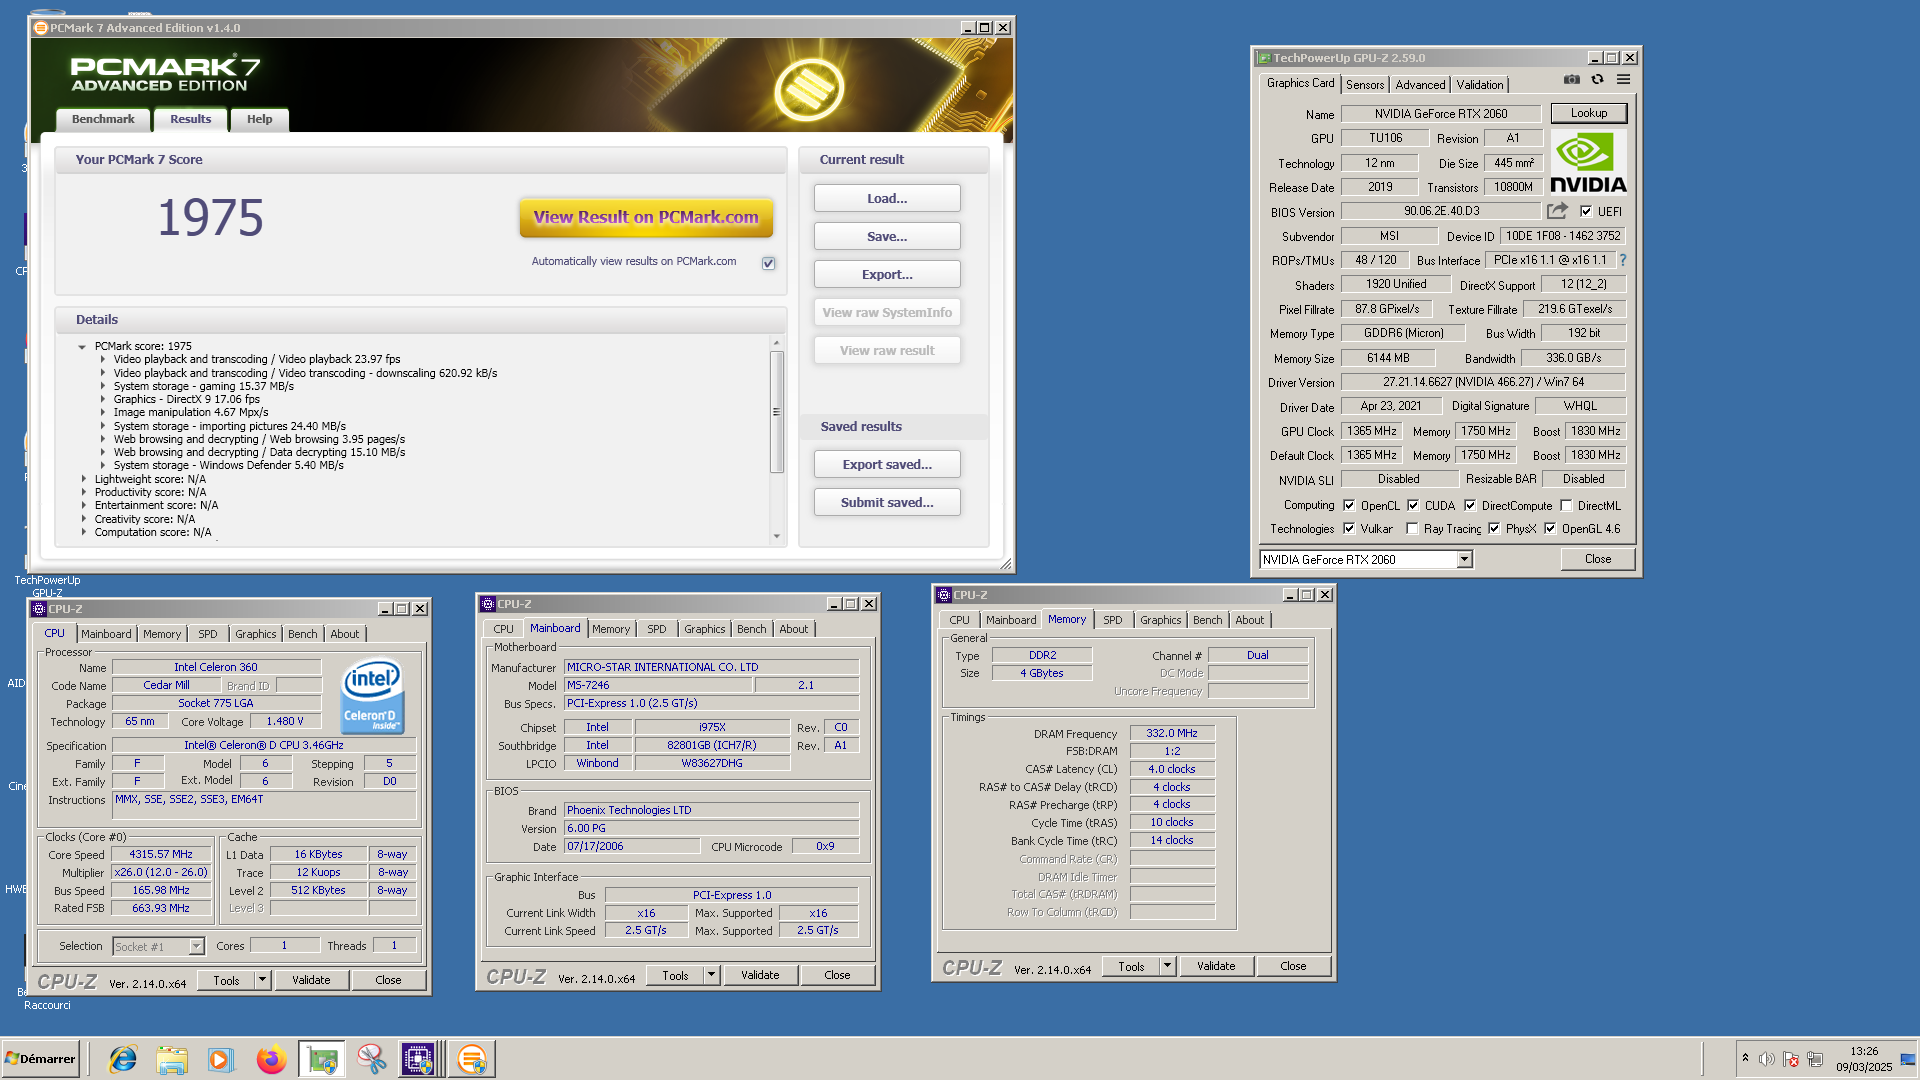Click the NVIDIA logo in GPU-Z
This screenshot has width=1920, height=1080.
[1588, 162]
